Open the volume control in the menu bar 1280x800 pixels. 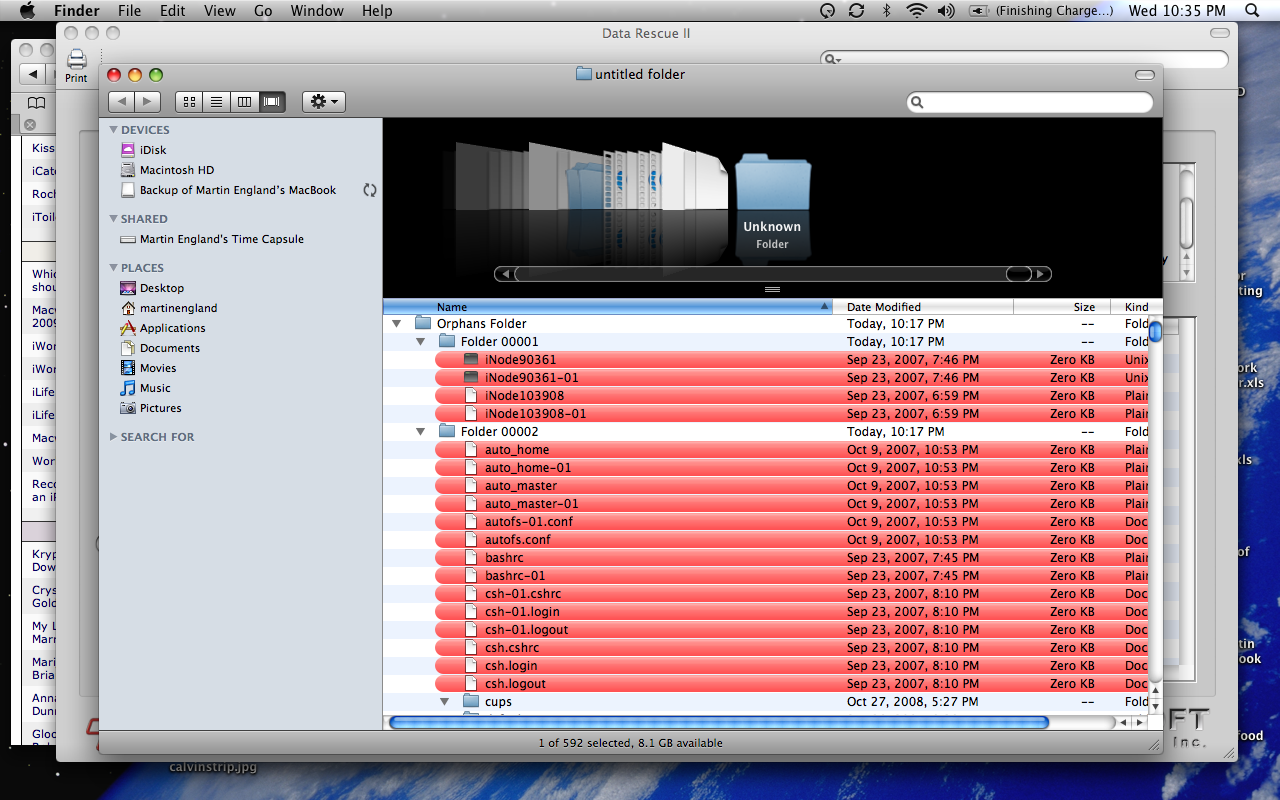946,11
